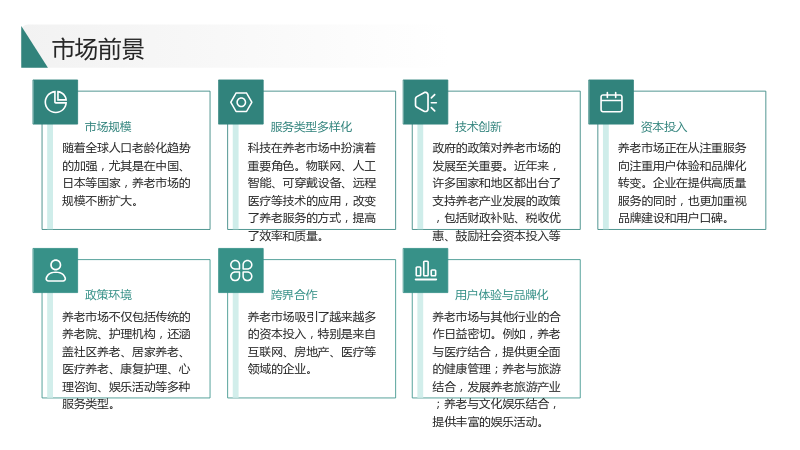This screenshot has width=800, height=450.
Task: Click the 市场规模 heading
Action: [x=108, y=127]
